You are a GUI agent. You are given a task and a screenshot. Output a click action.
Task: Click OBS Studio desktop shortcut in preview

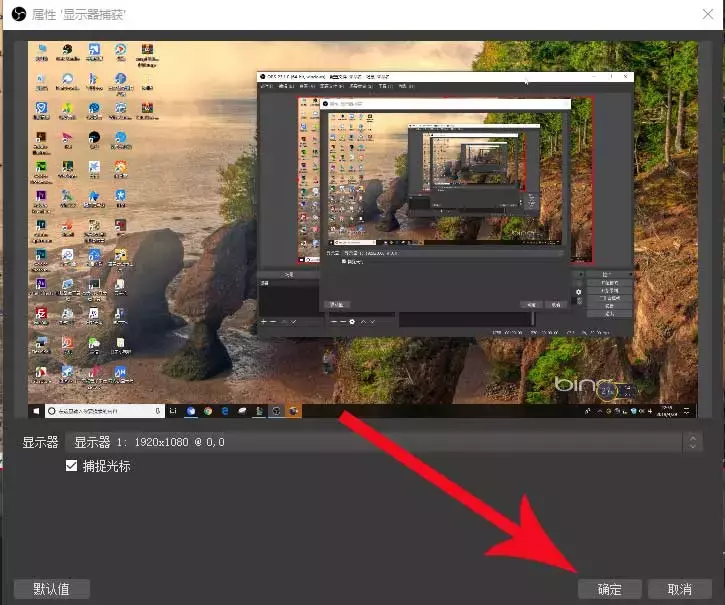67,52
